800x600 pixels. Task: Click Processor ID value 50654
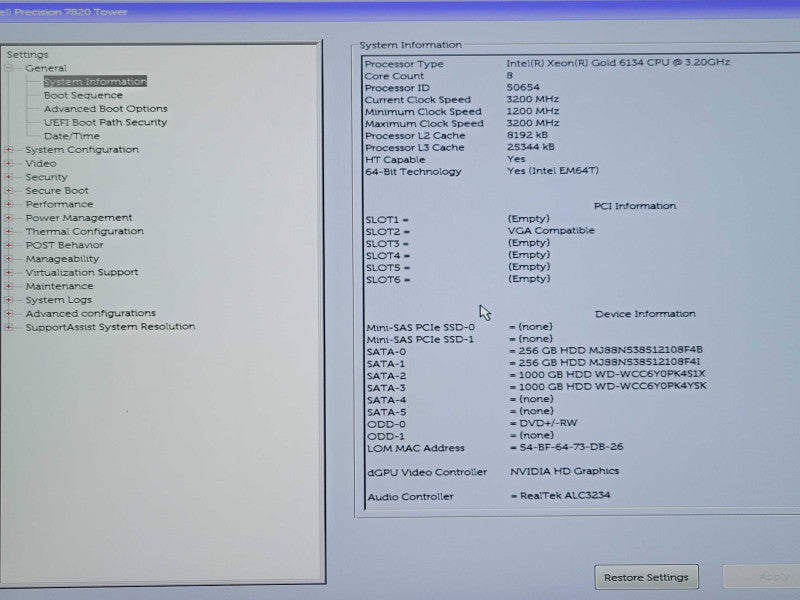pyautogui.click(x=523, y=87)
